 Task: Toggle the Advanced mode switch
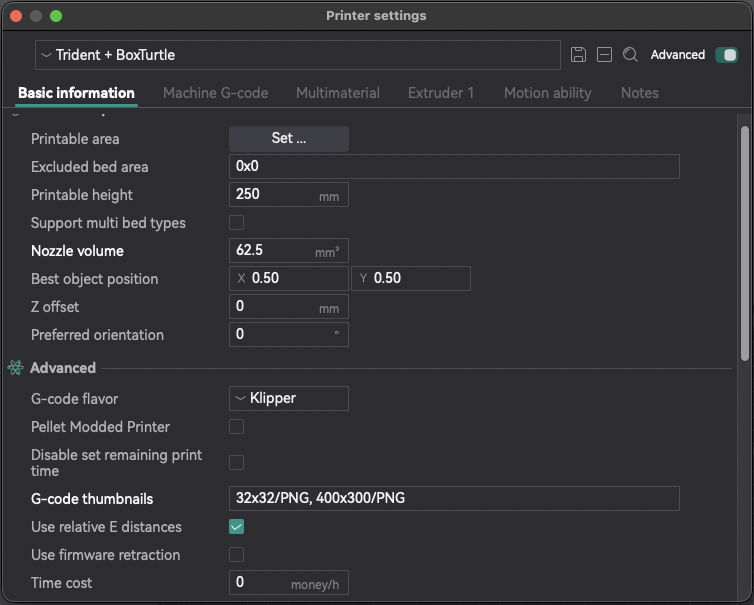[x=727, y=55]
